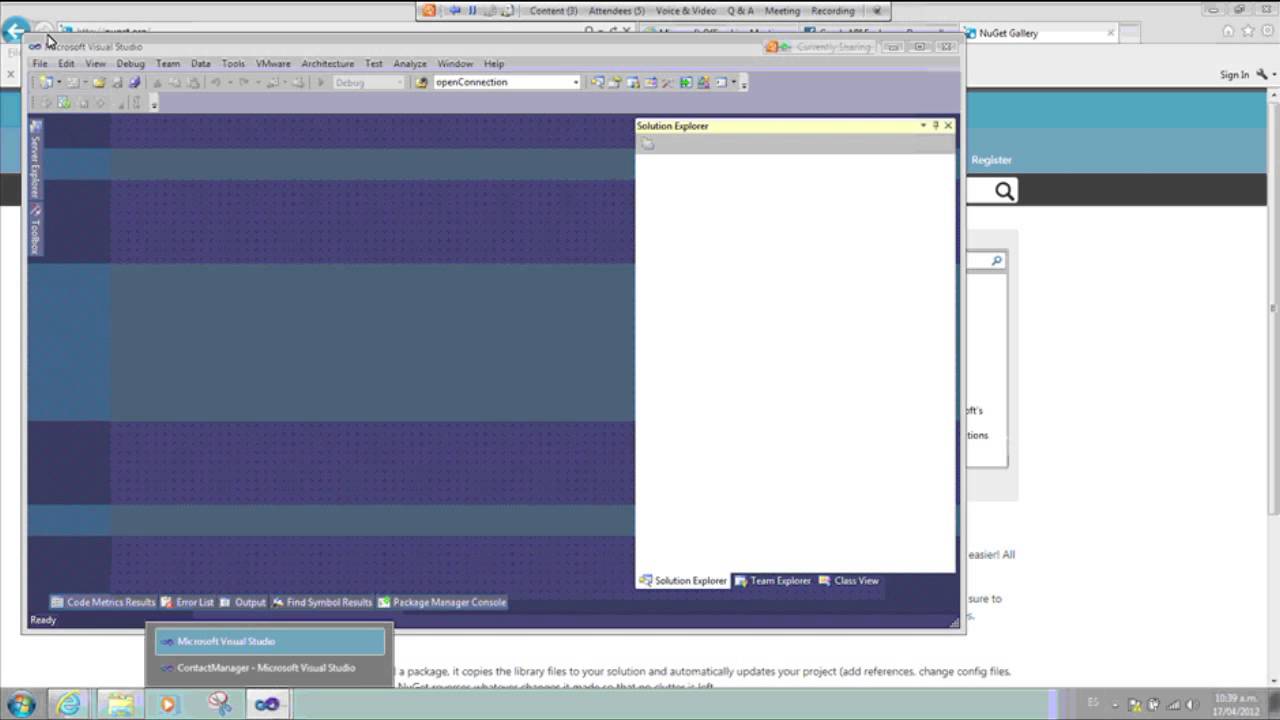Open the Output tab

coord(242,603)
